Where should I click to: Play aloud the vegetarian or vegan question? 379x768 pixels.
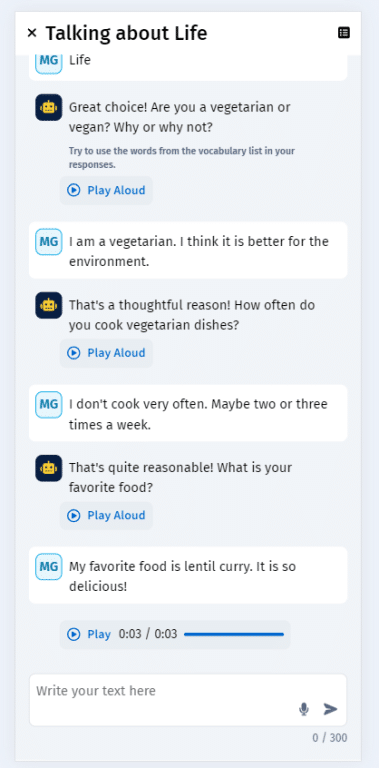(x=106, y=190)
